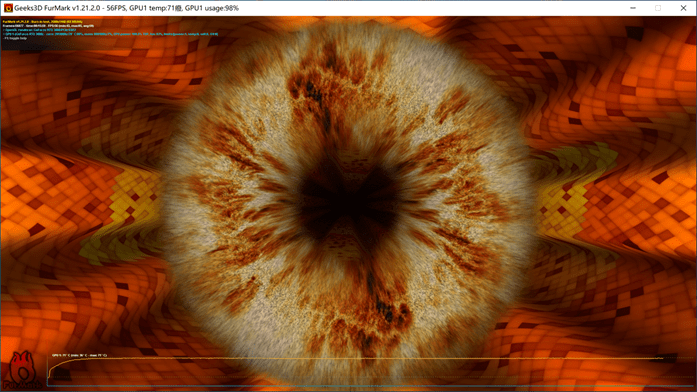Click the right end of the temperature graph line
The width and height of the screenshot is (697, 392).
(662, 358)
